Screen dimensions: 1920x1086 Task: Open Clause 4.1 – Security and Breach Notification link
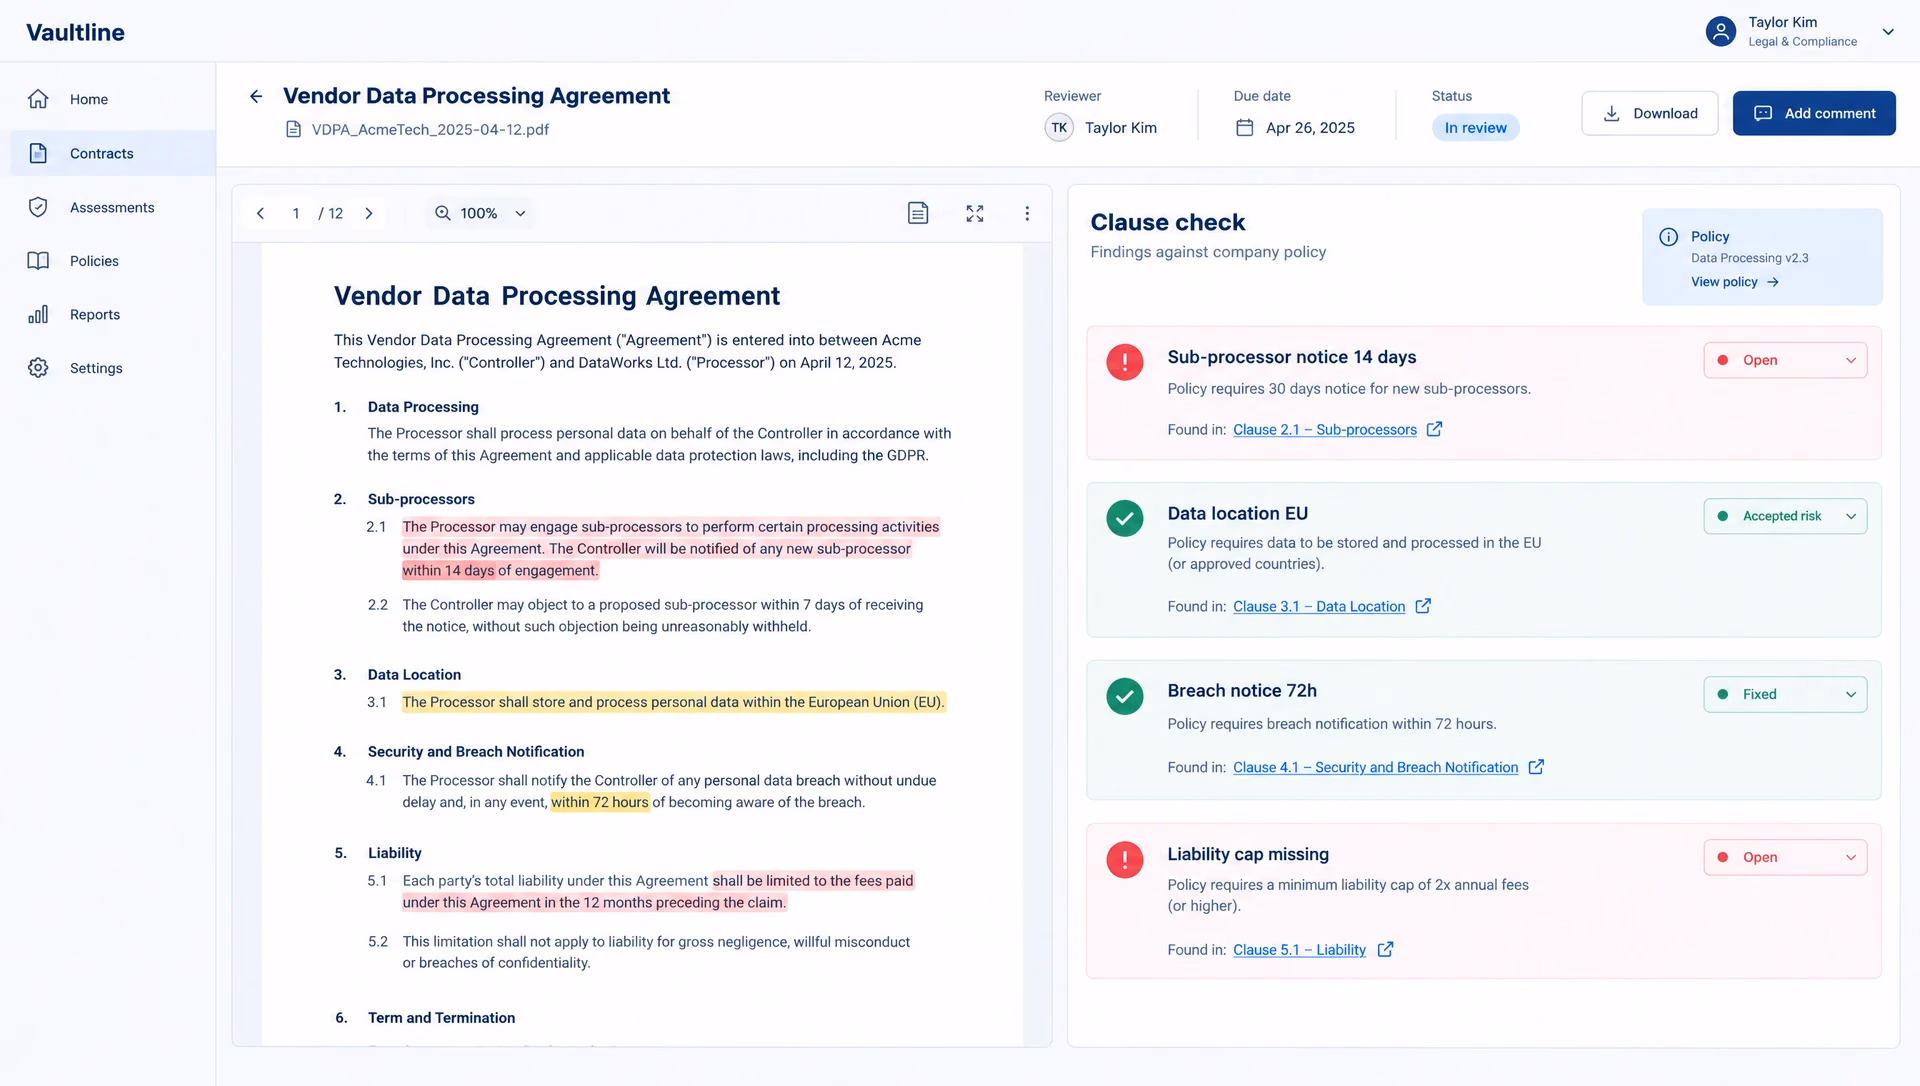point(1375,767)
